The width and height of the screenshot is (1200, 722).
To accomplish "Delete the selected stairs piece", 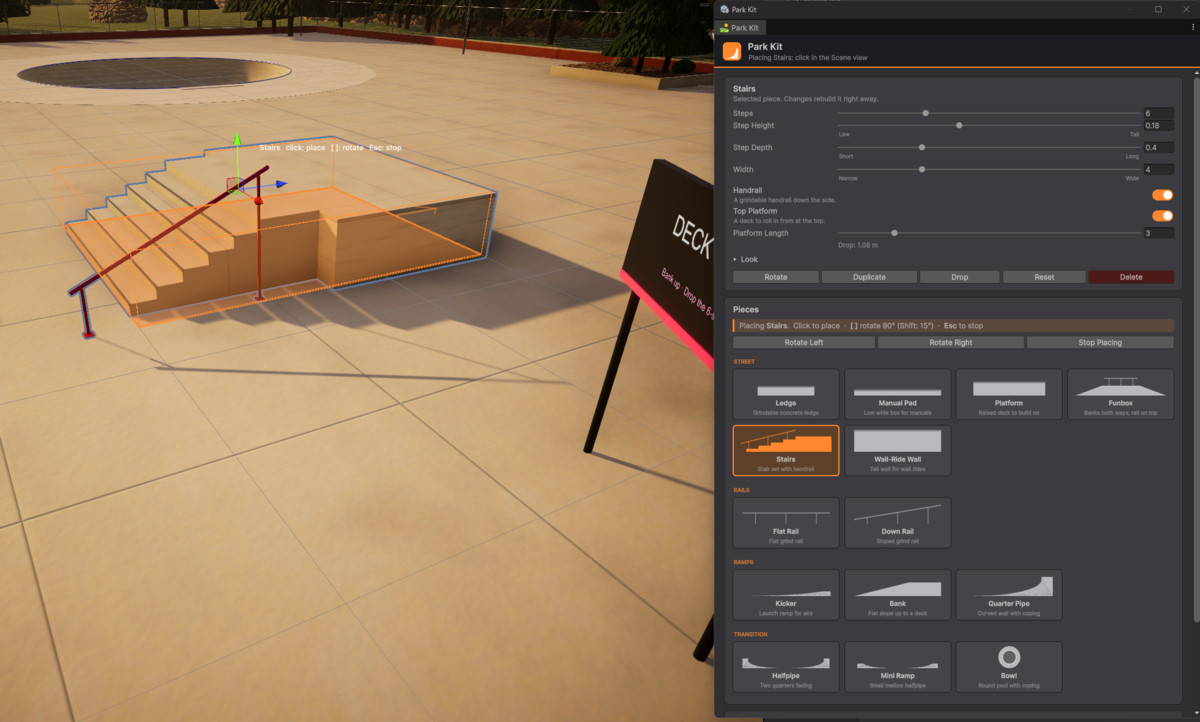I will pyautogui.click(x=1131, y=277).
